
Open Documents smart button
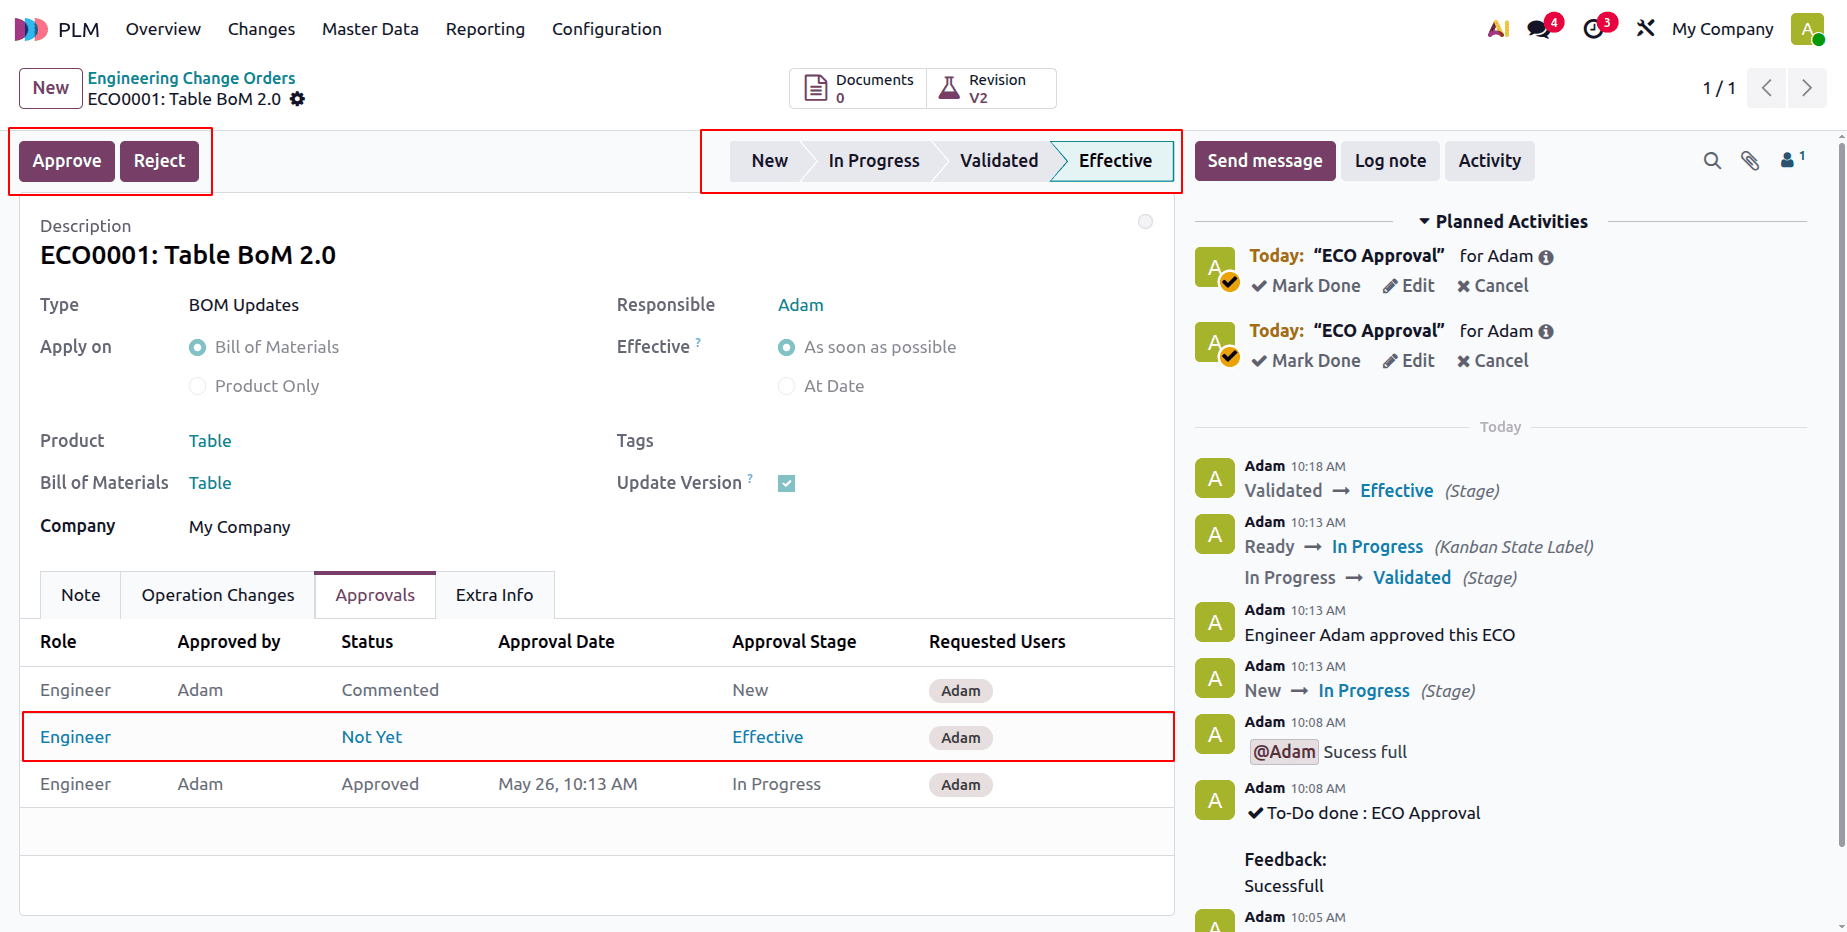[859, 88]
